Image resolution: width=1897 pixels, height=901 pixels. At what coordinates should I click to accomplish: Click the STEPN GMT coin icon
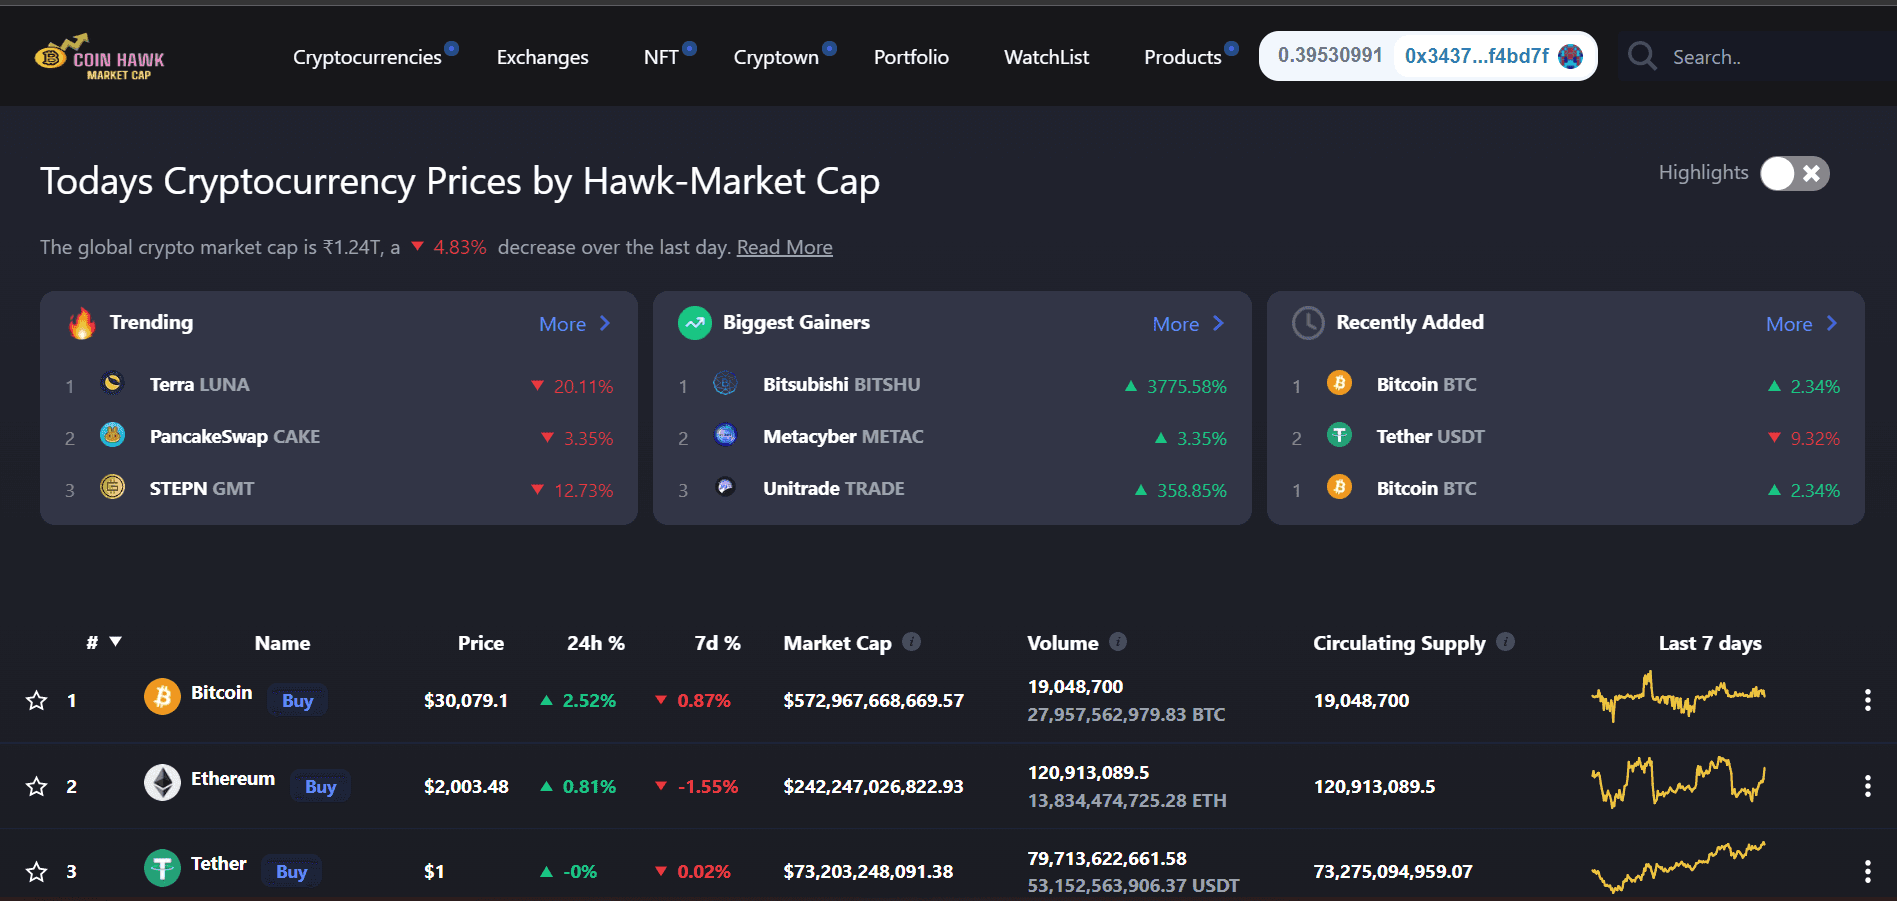[113, 487]
